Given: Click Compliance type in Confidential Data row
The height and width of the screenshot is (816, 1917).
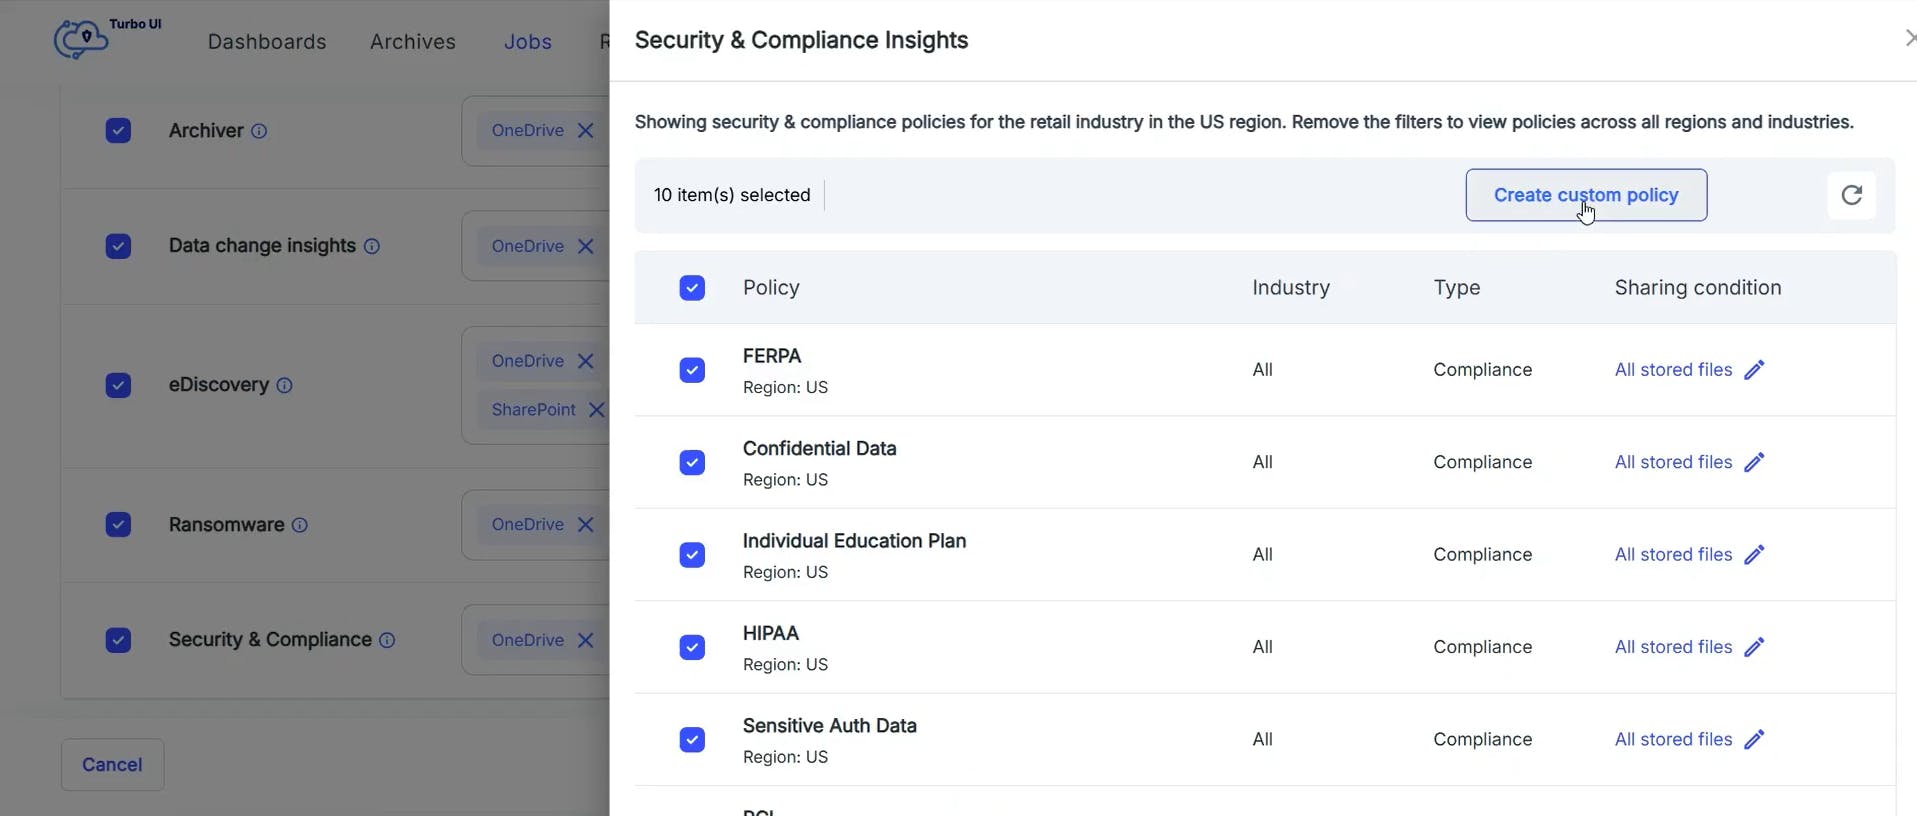Looking at the screenshot, I should click(x=1482, y=462).
